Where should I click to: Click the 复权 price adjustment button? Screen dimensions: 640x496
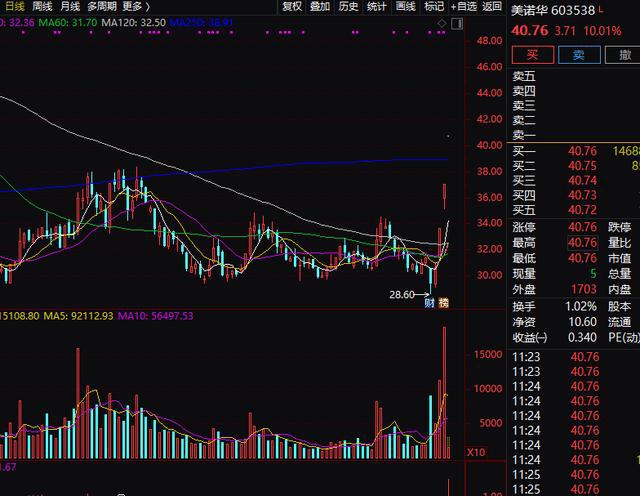coord(292,6)
